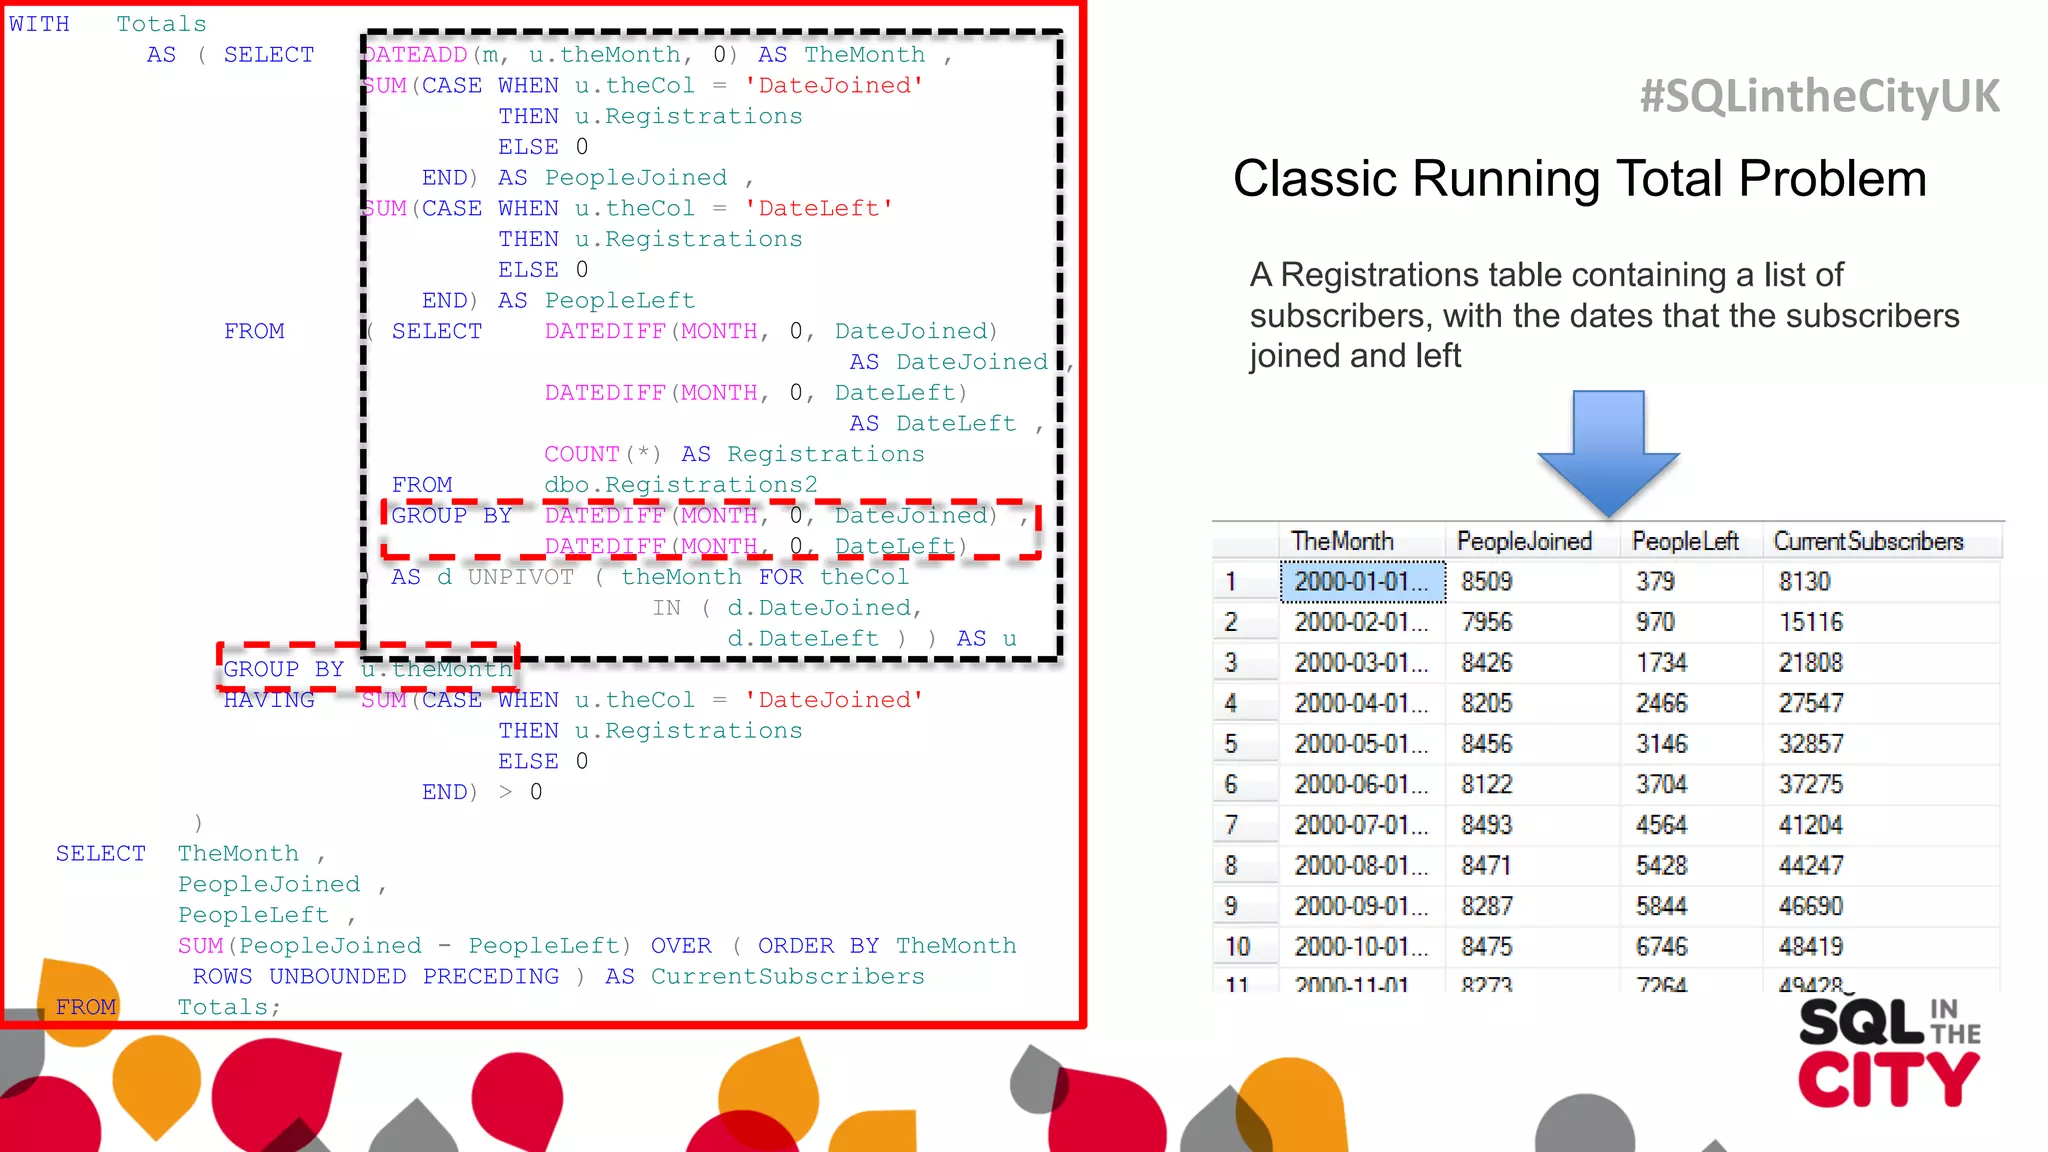Click the 3146 PeopleLeft cell

1689,744
